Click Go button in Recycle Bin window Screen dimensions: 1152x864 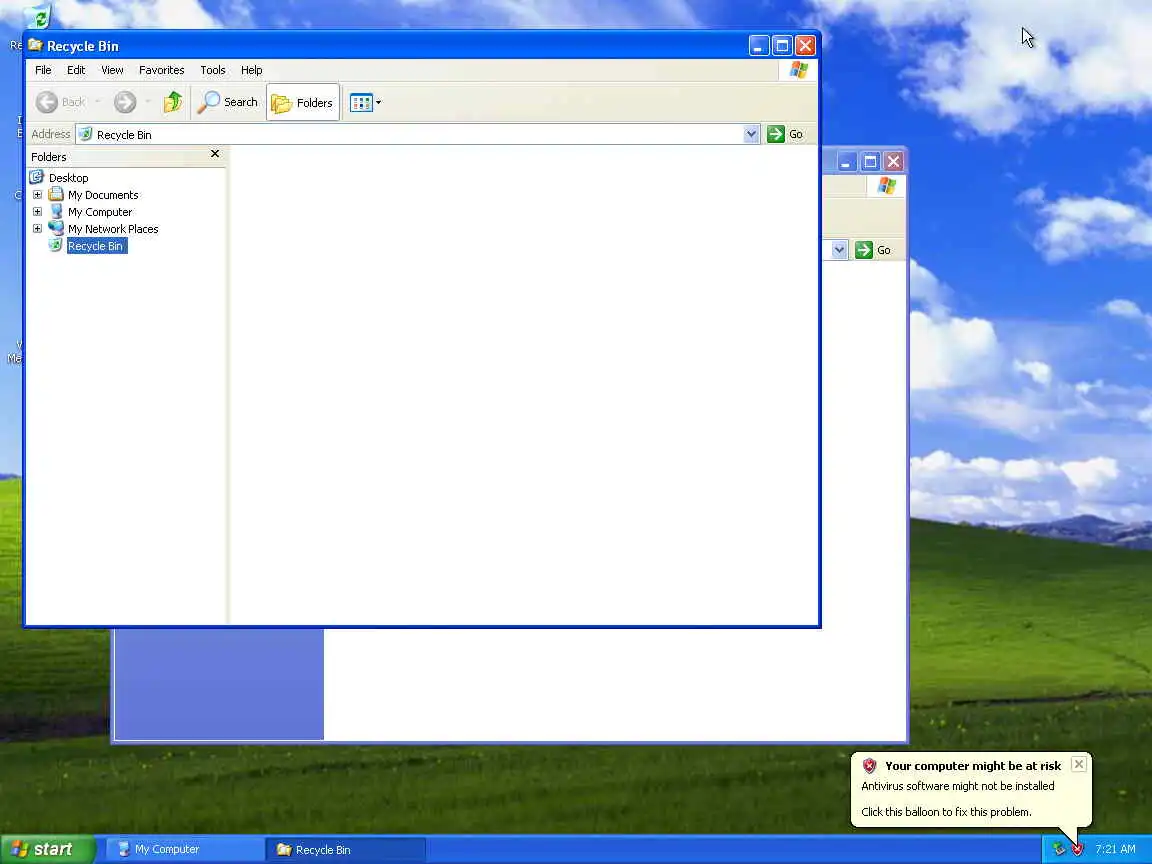(786, 134)
